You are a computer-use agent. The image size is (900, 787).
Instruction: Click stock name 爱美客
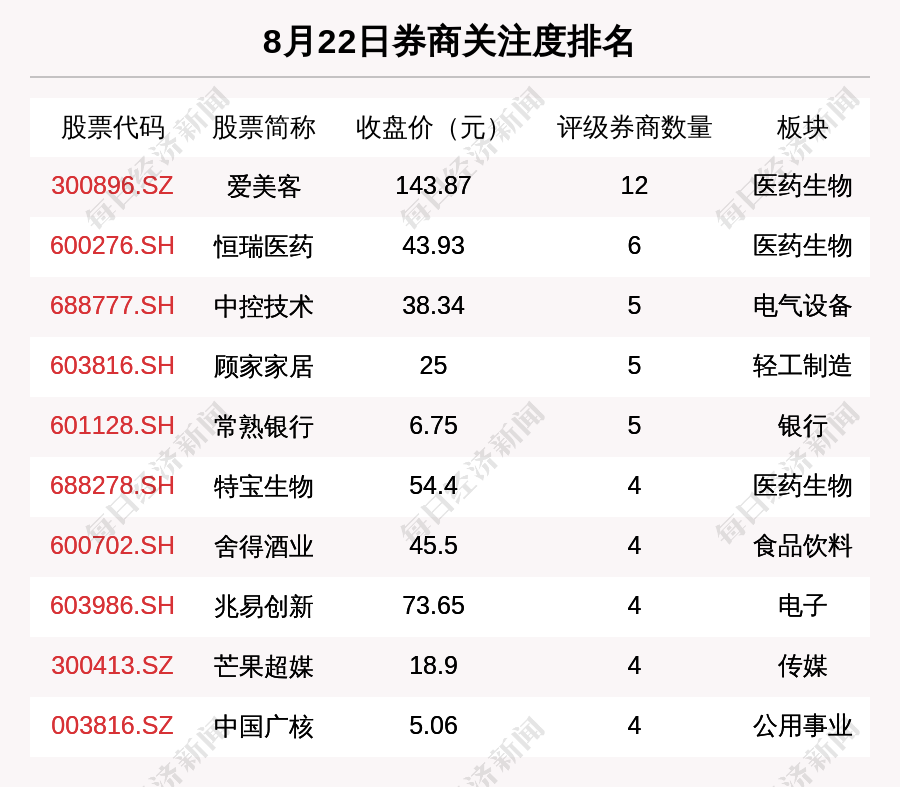(263, 187)
